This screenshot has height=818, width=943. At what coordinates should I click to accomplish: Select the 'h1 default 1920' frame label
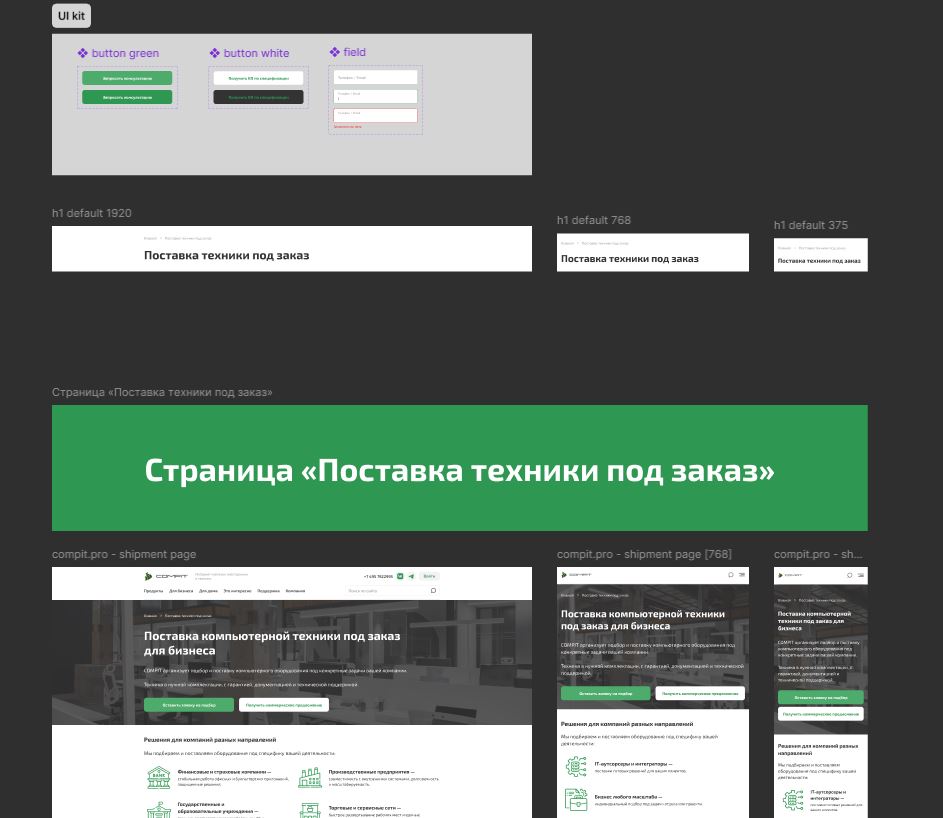[92, 213]
